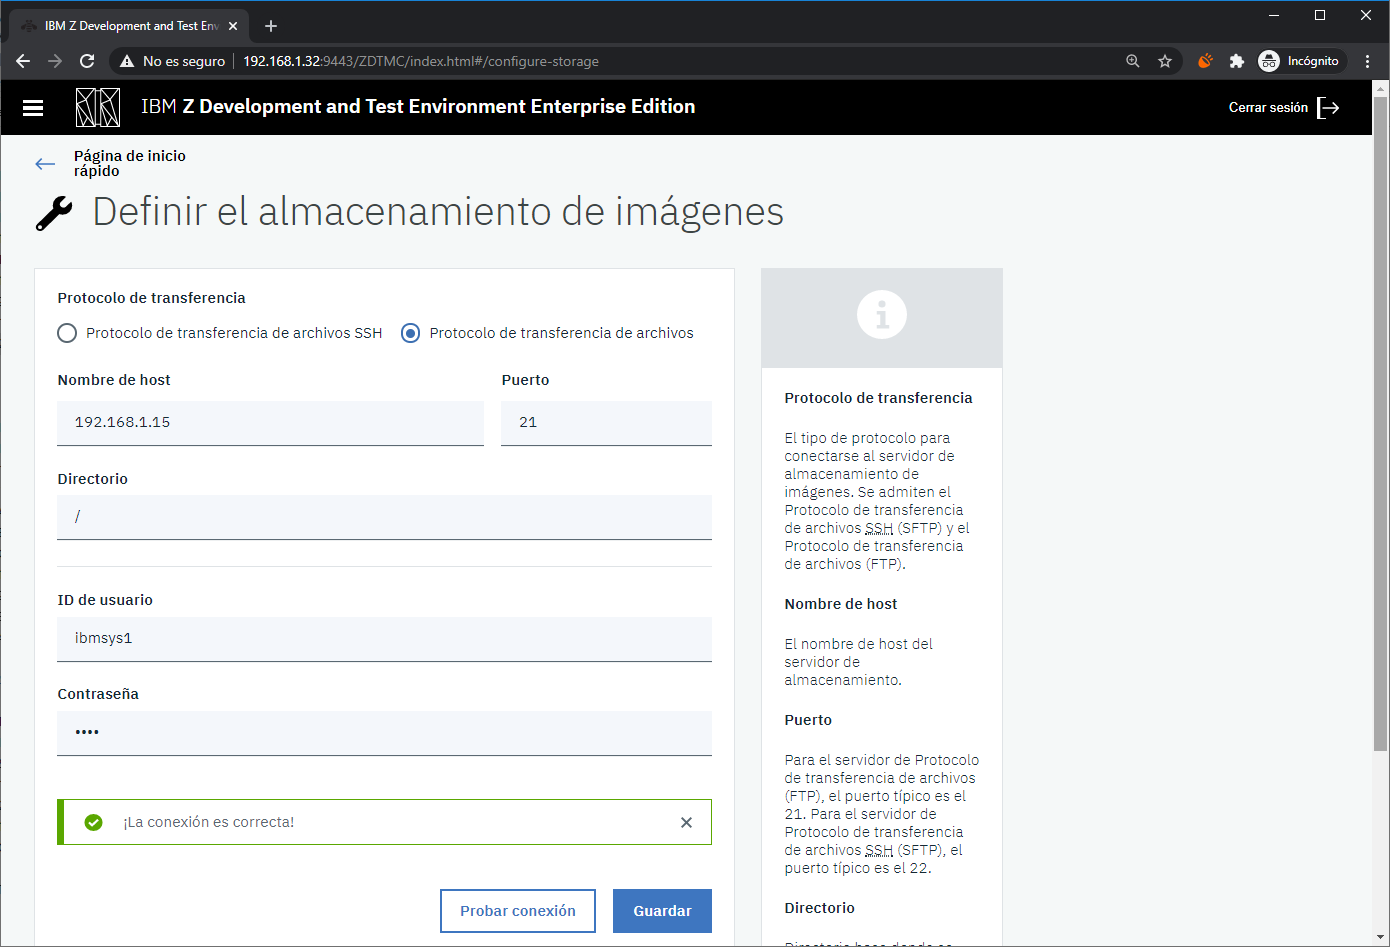Click the Incógnito profile button
1390x947 pixels.
point(1300,61)
